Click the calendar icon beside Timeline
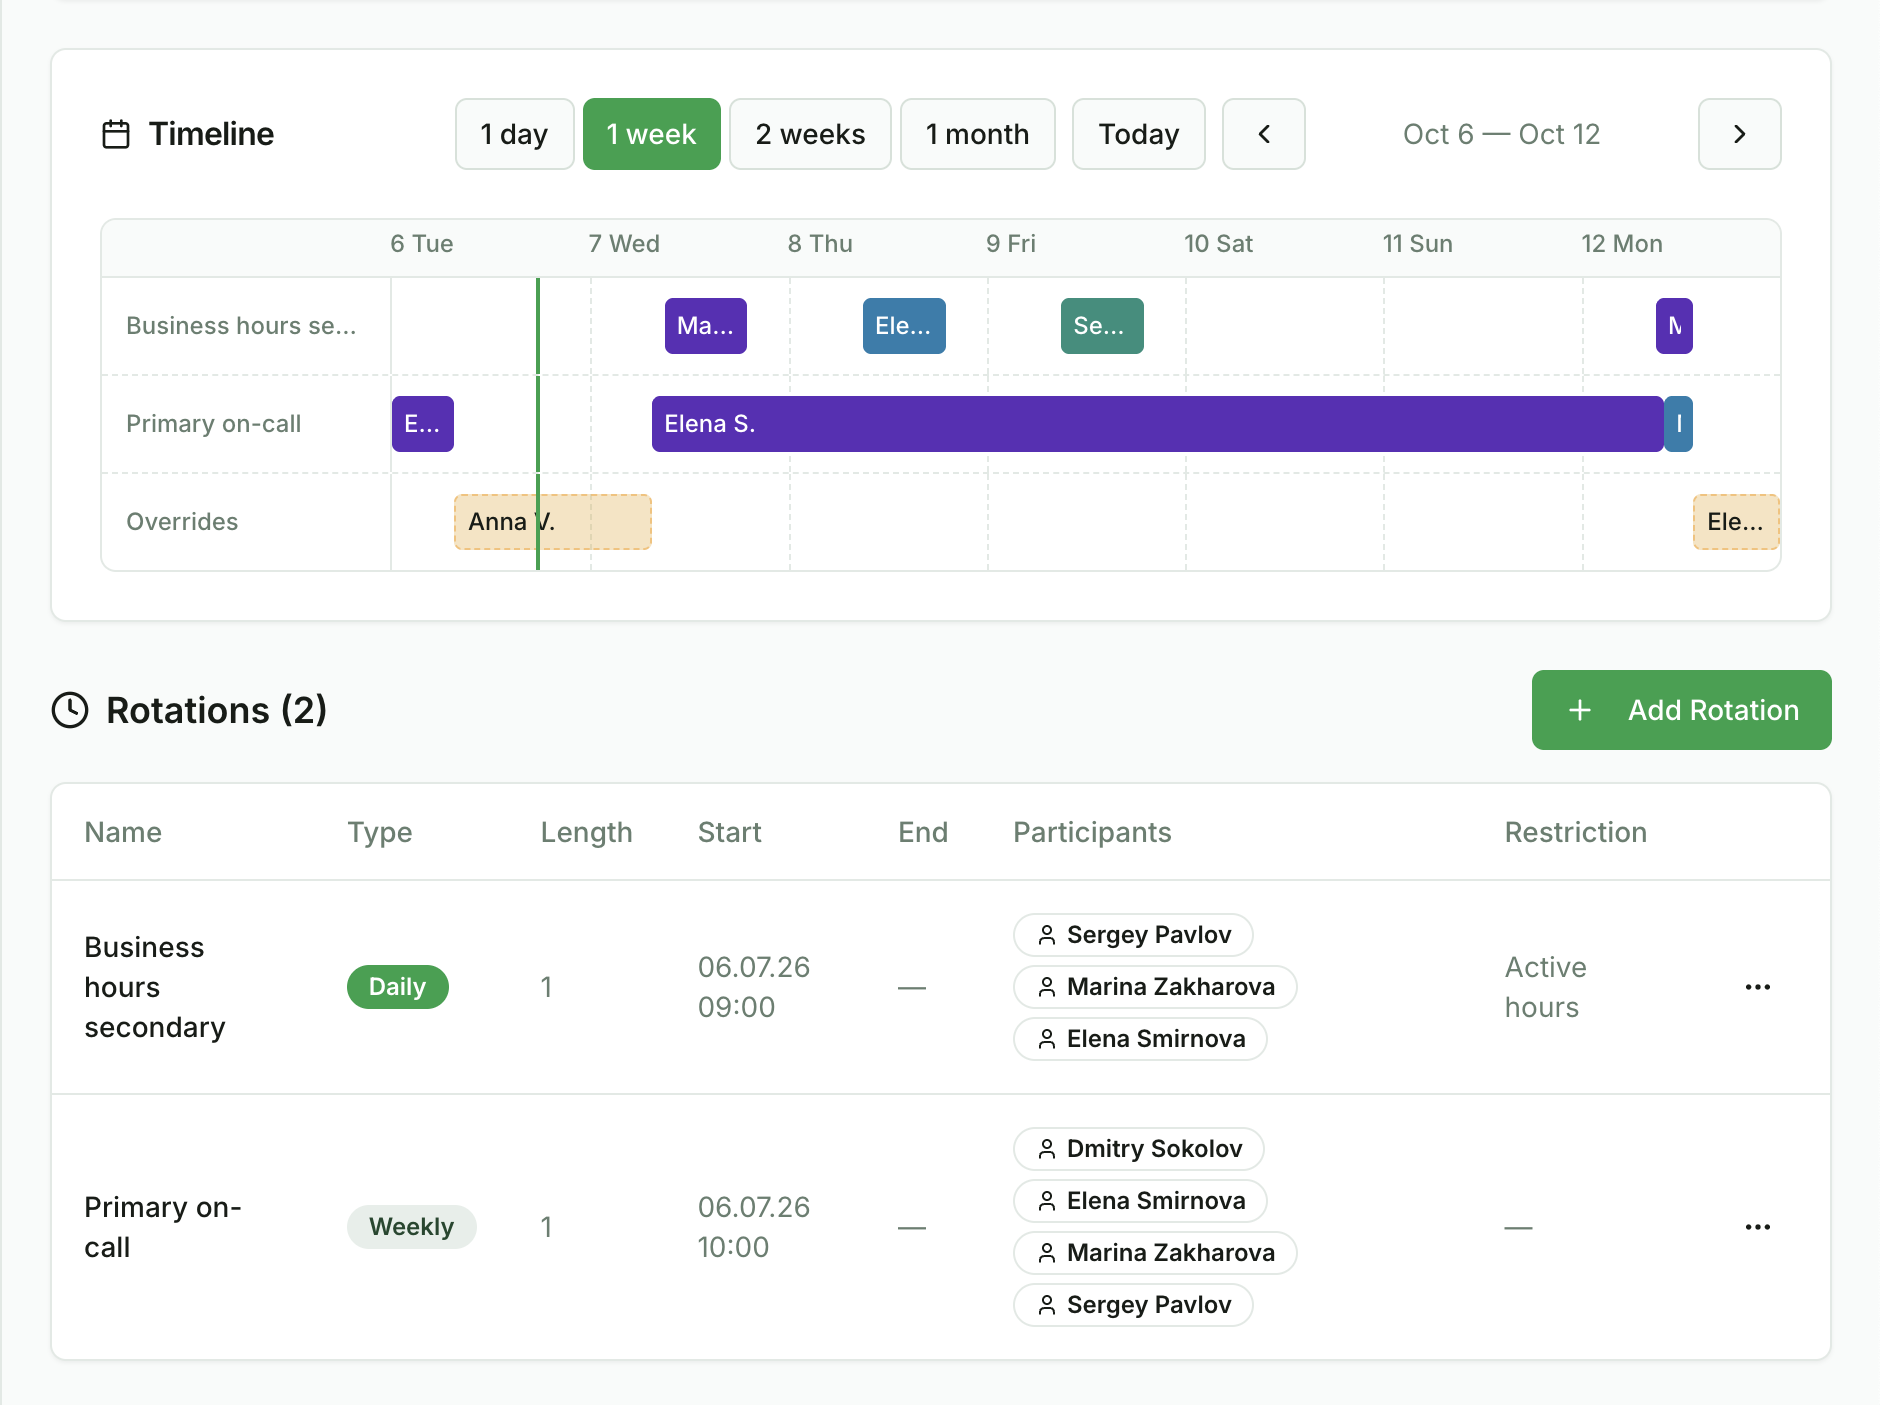Image resolution: width=1880 pixels, height=1405 pixels. pyautogui.click(x=116, y=134)
